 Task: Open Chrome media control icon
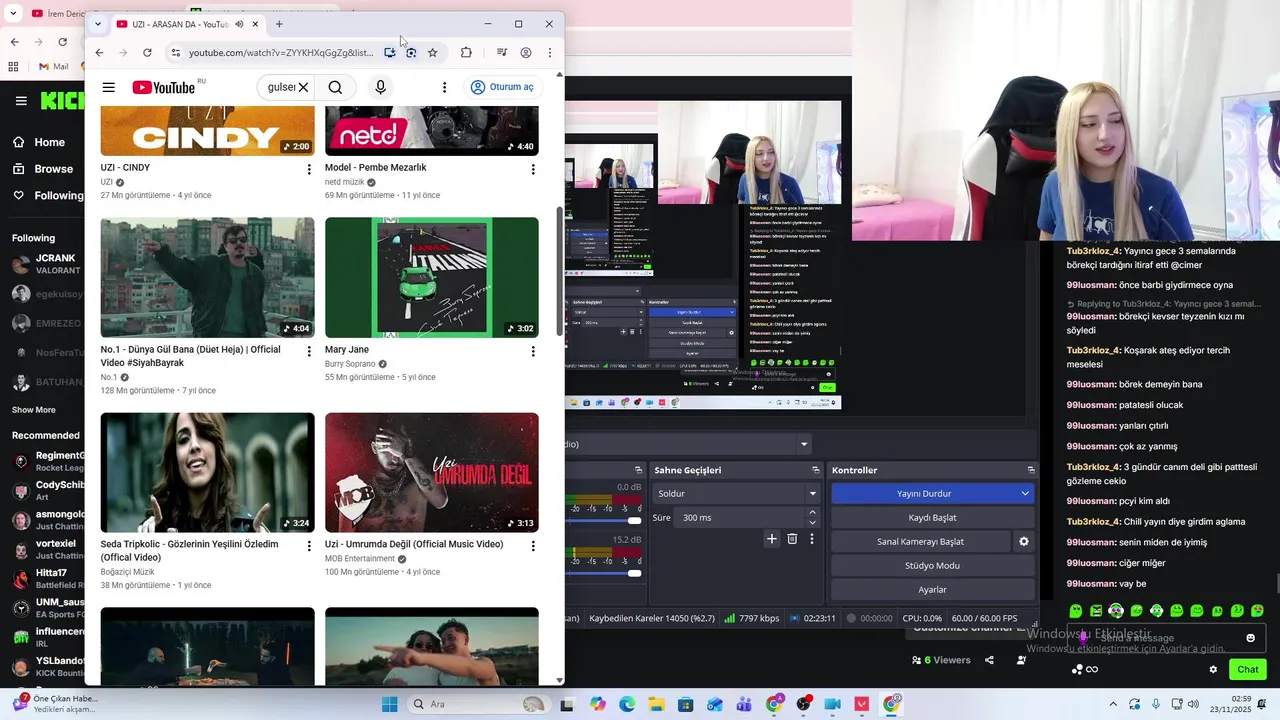(502, 52)
